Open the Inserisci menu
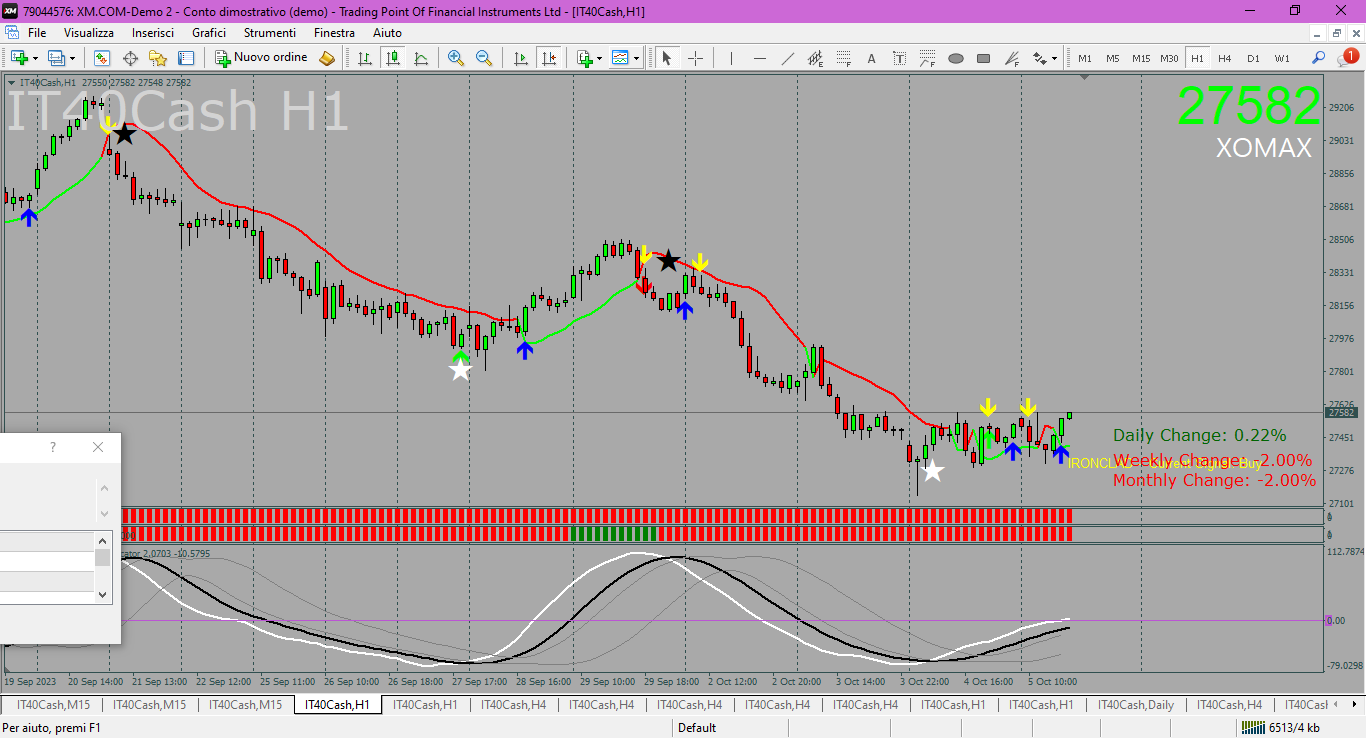The image size is (1366, 738). (x=153, y=33)
